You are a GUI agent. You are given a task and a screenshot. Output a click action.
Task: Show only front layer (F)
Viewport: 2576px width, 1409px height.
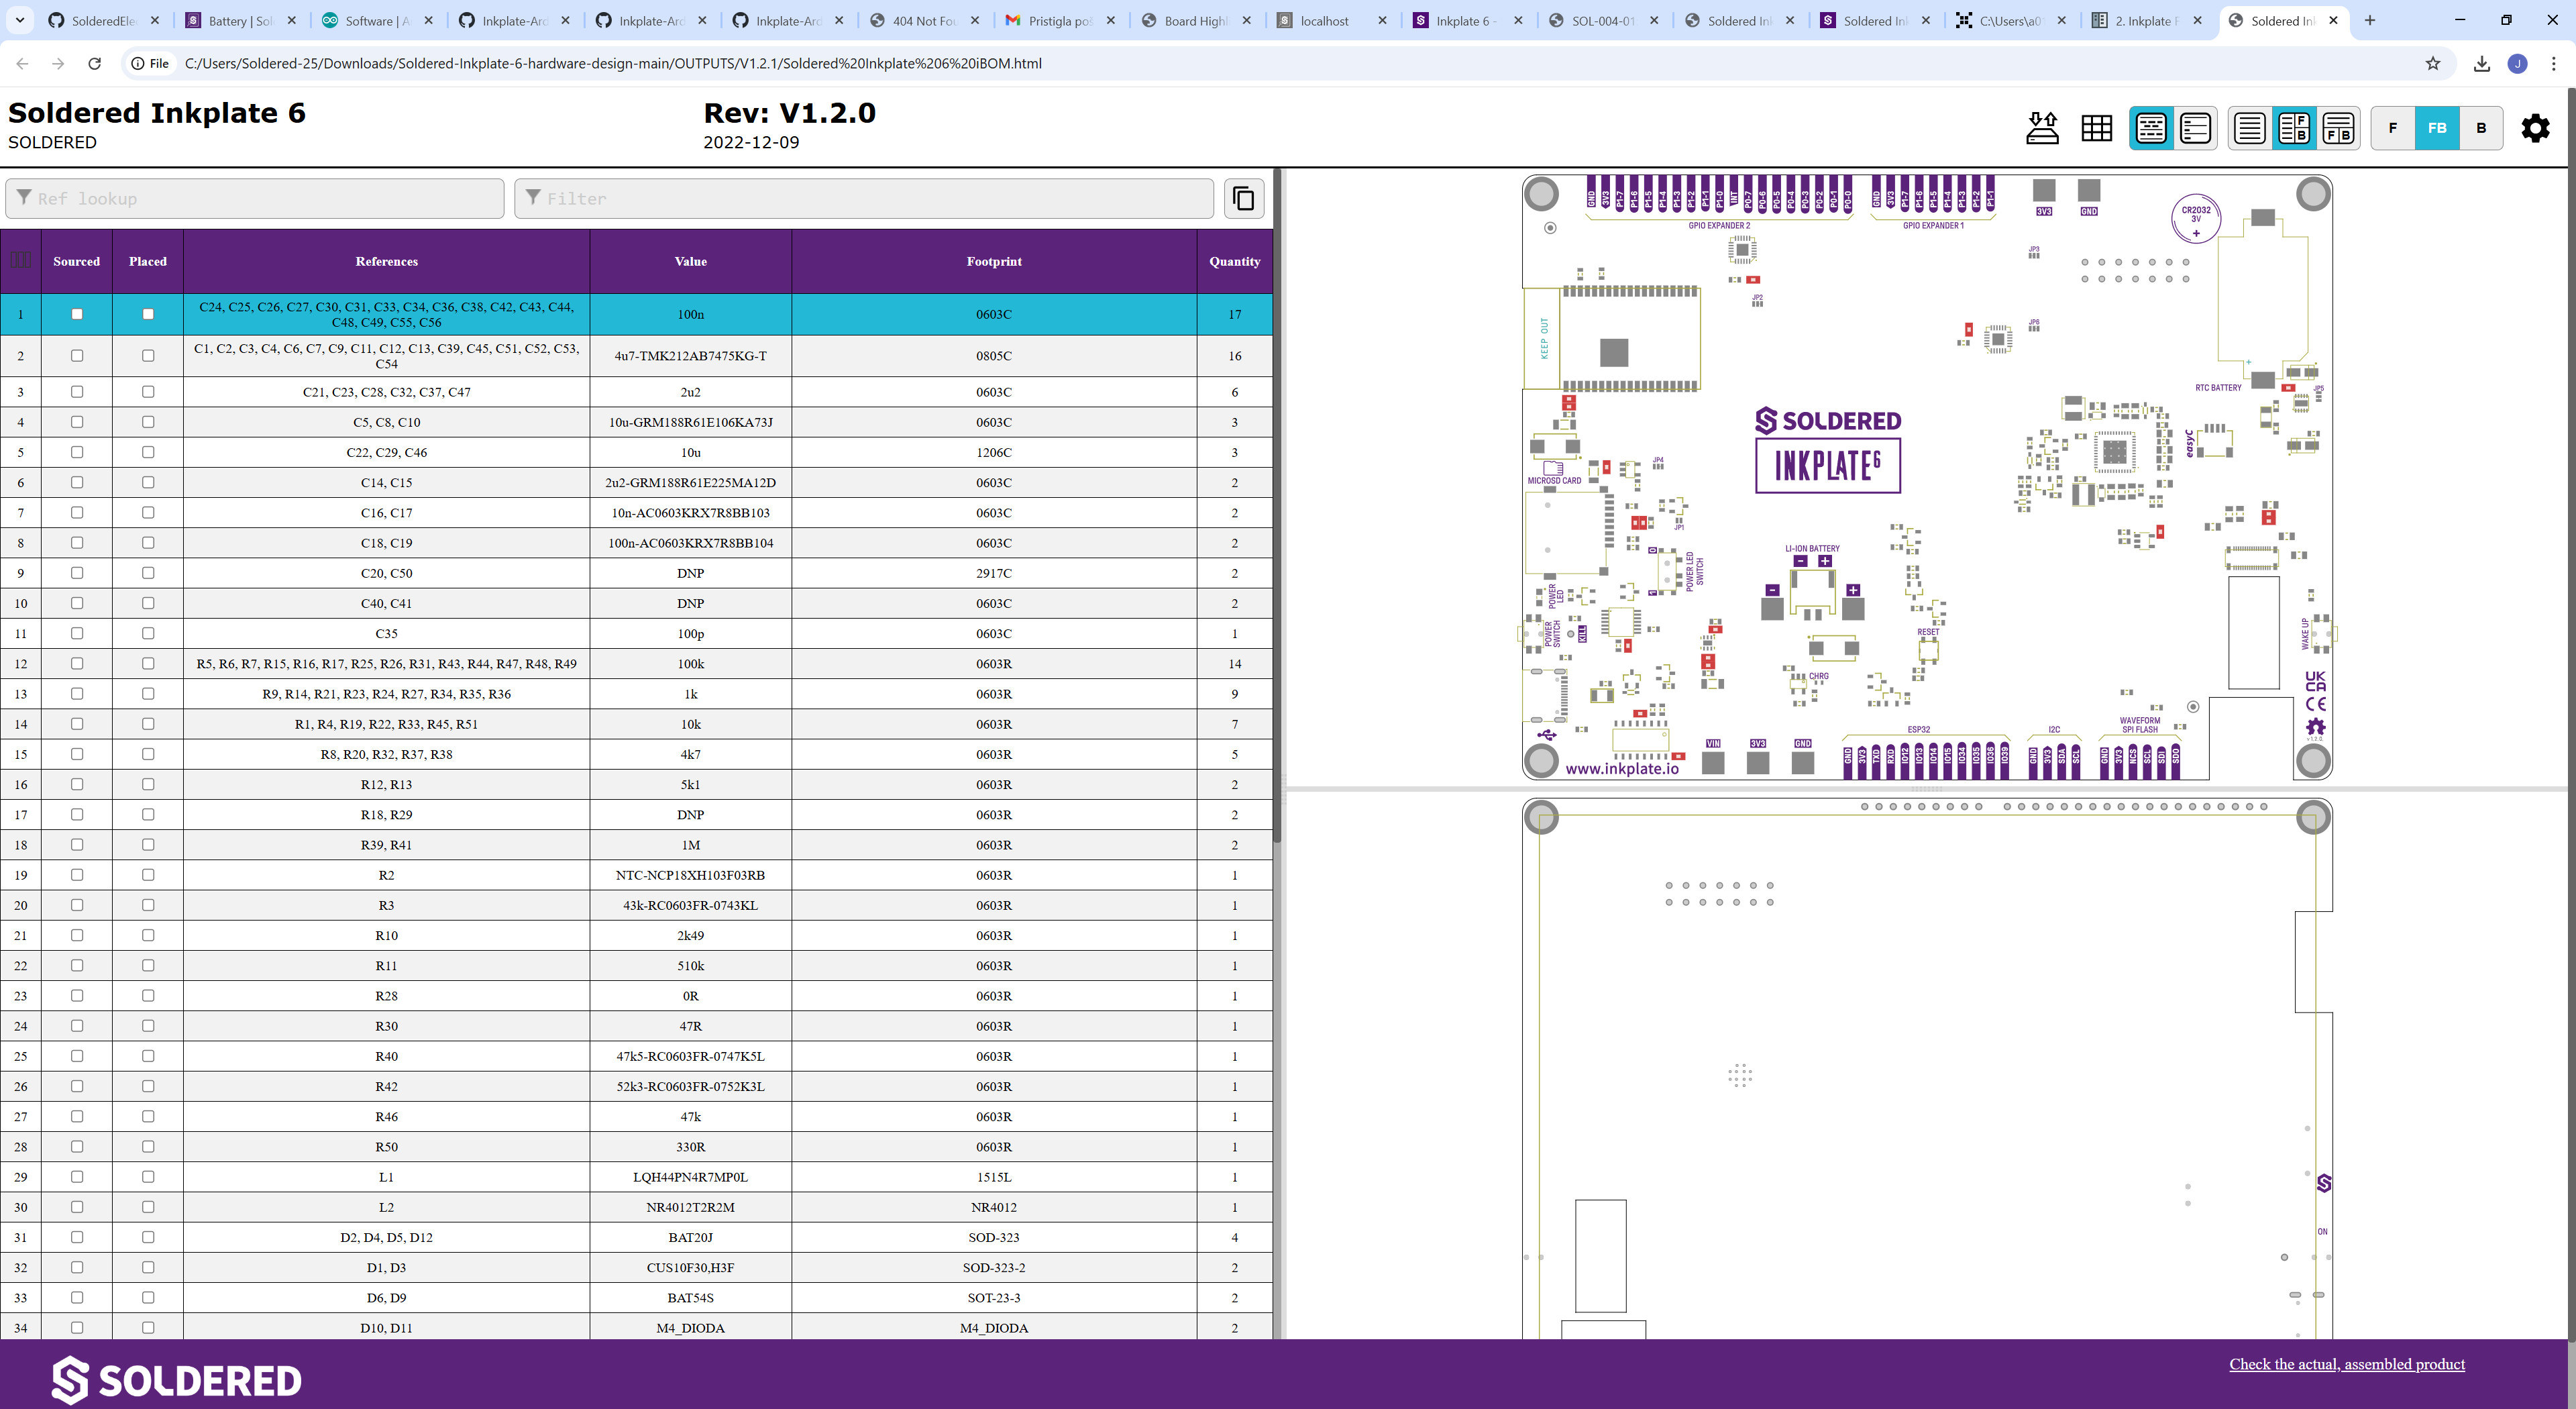[2392, 128]
